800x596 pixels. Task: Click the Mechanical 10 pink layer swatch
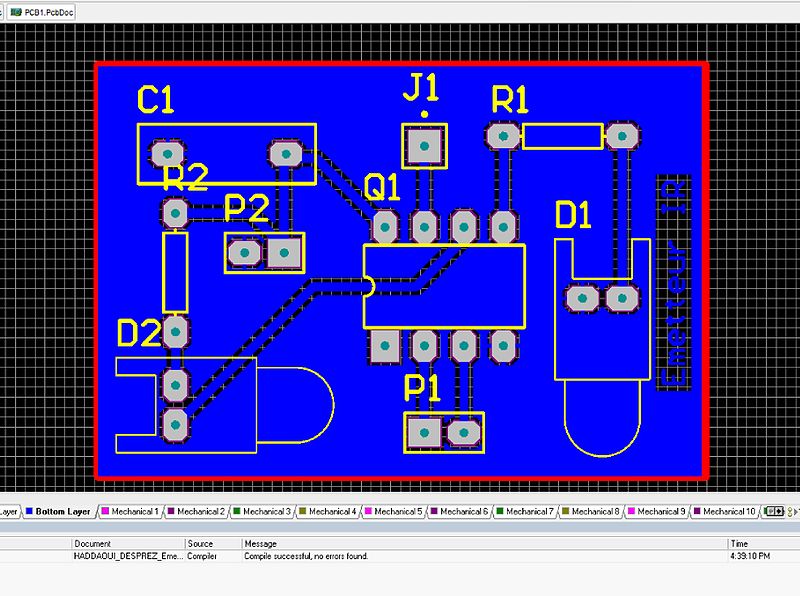pos(696,511)
